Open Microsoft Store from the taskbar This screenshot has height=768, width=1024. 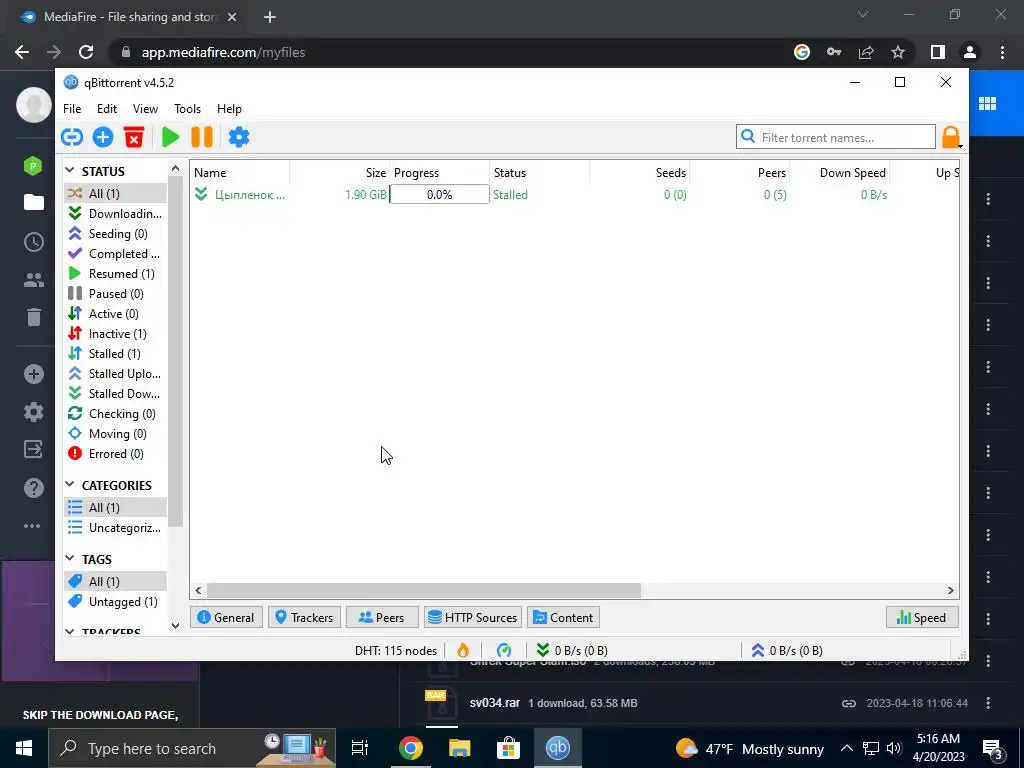click(508, 748)
